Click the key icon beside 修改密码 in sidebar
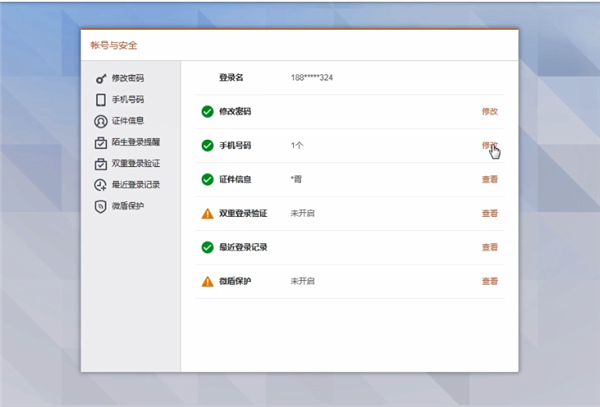The height and width of the screenshot is (407, 600). pyautogui.click(x=101, y=78)
